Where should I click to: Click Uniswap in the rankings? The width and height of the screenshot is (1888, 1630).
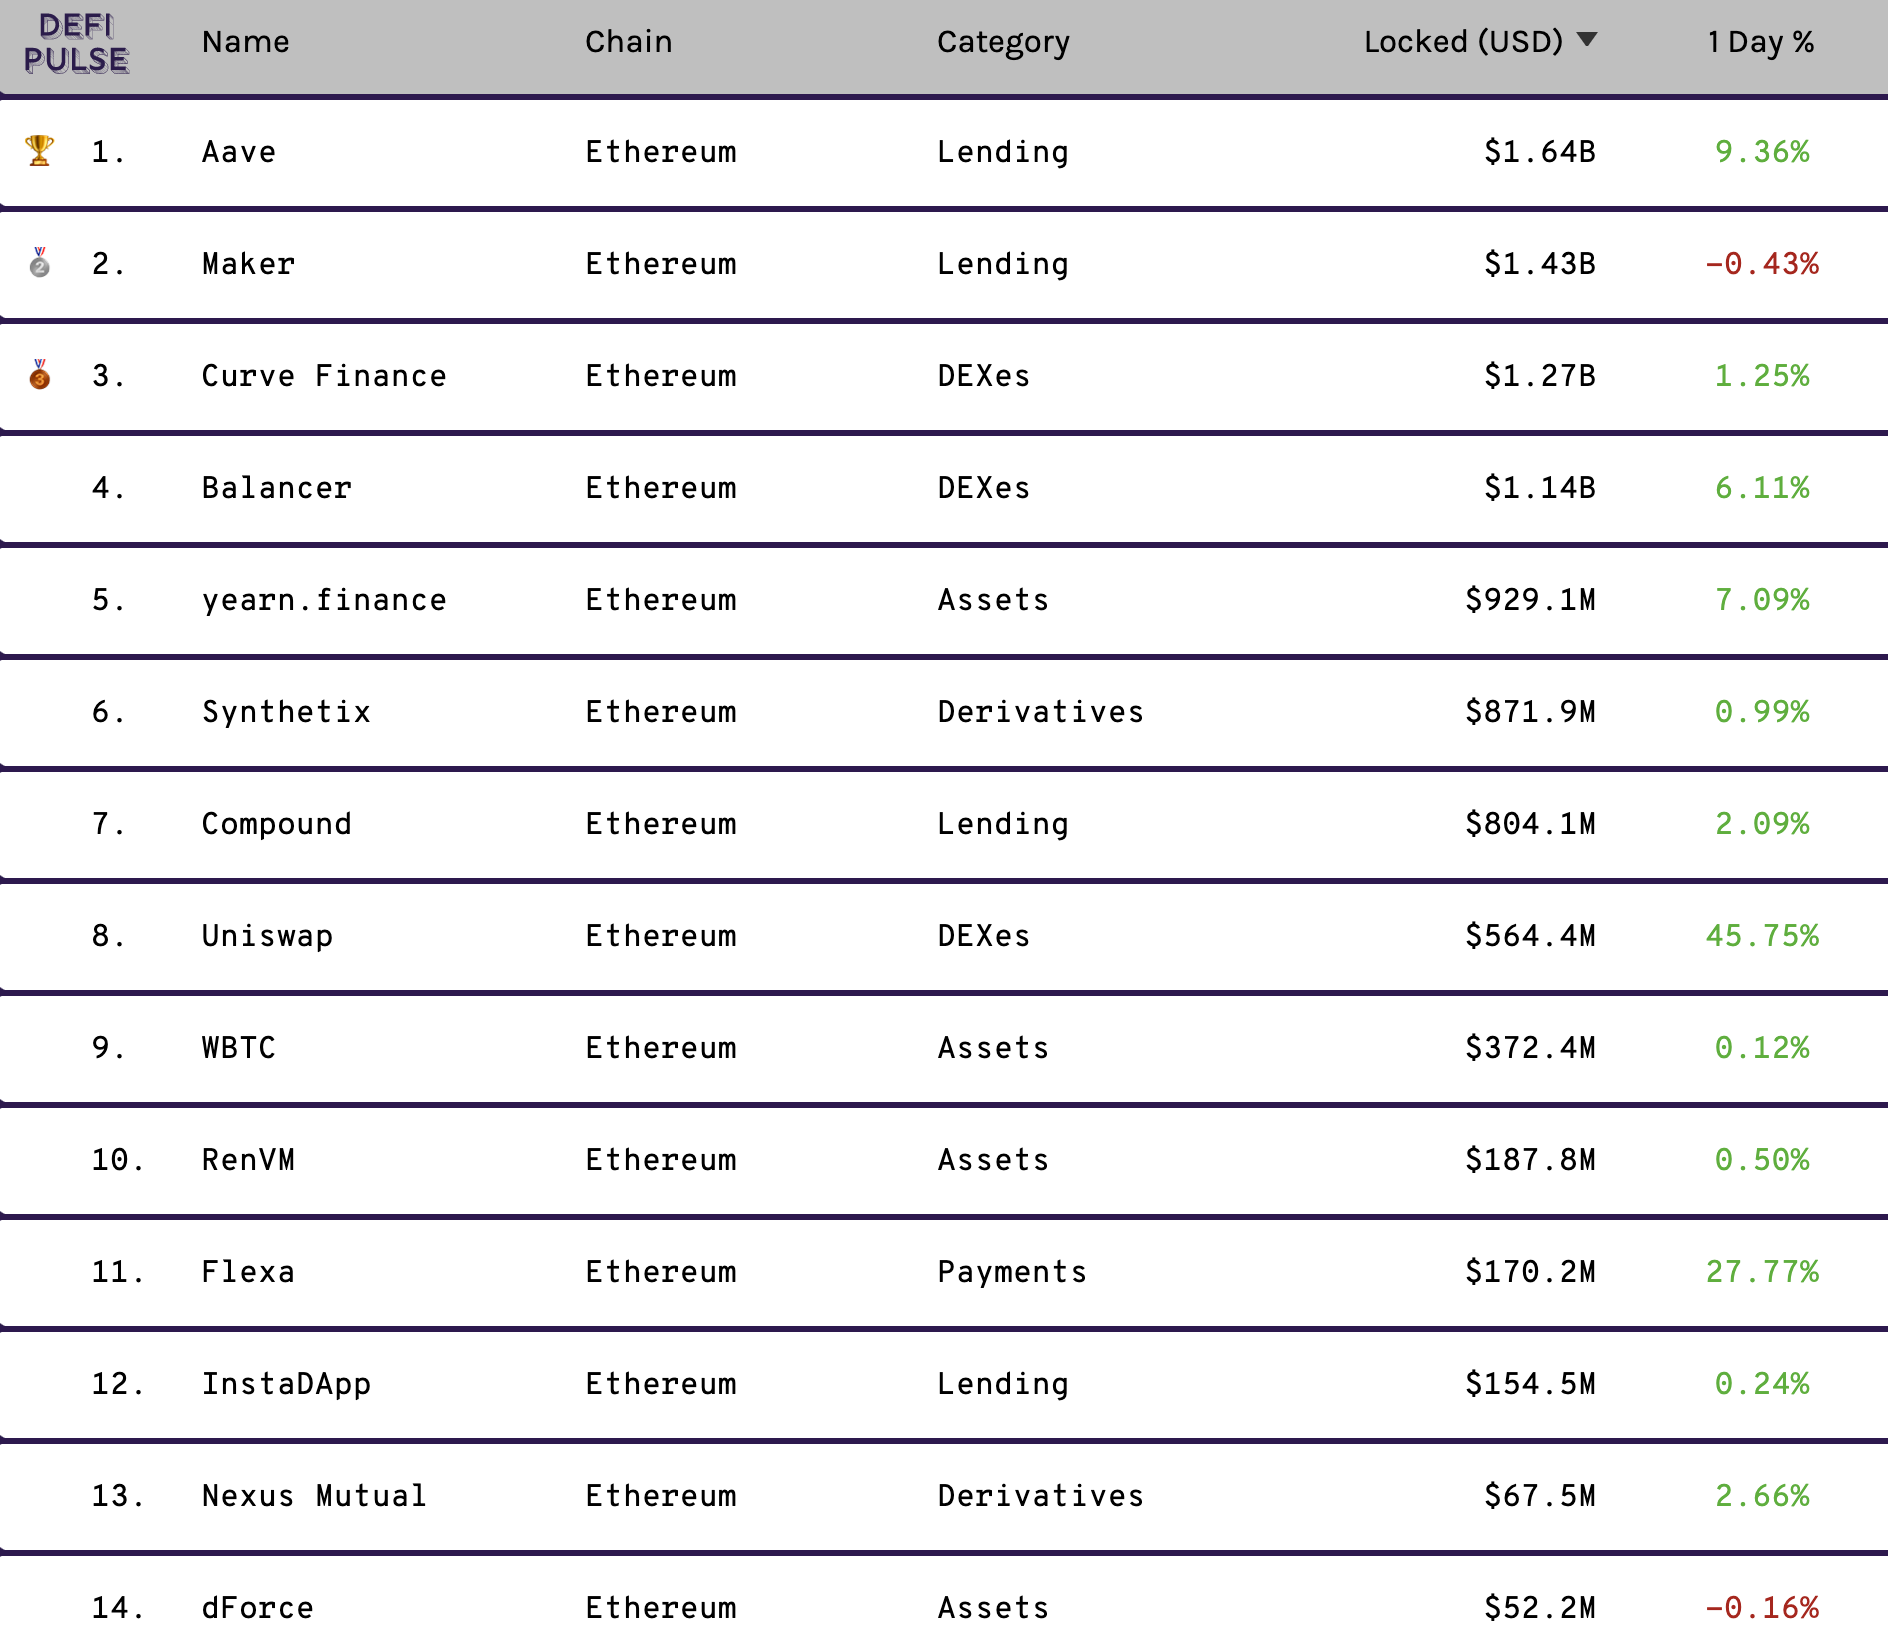coord(267,936)
